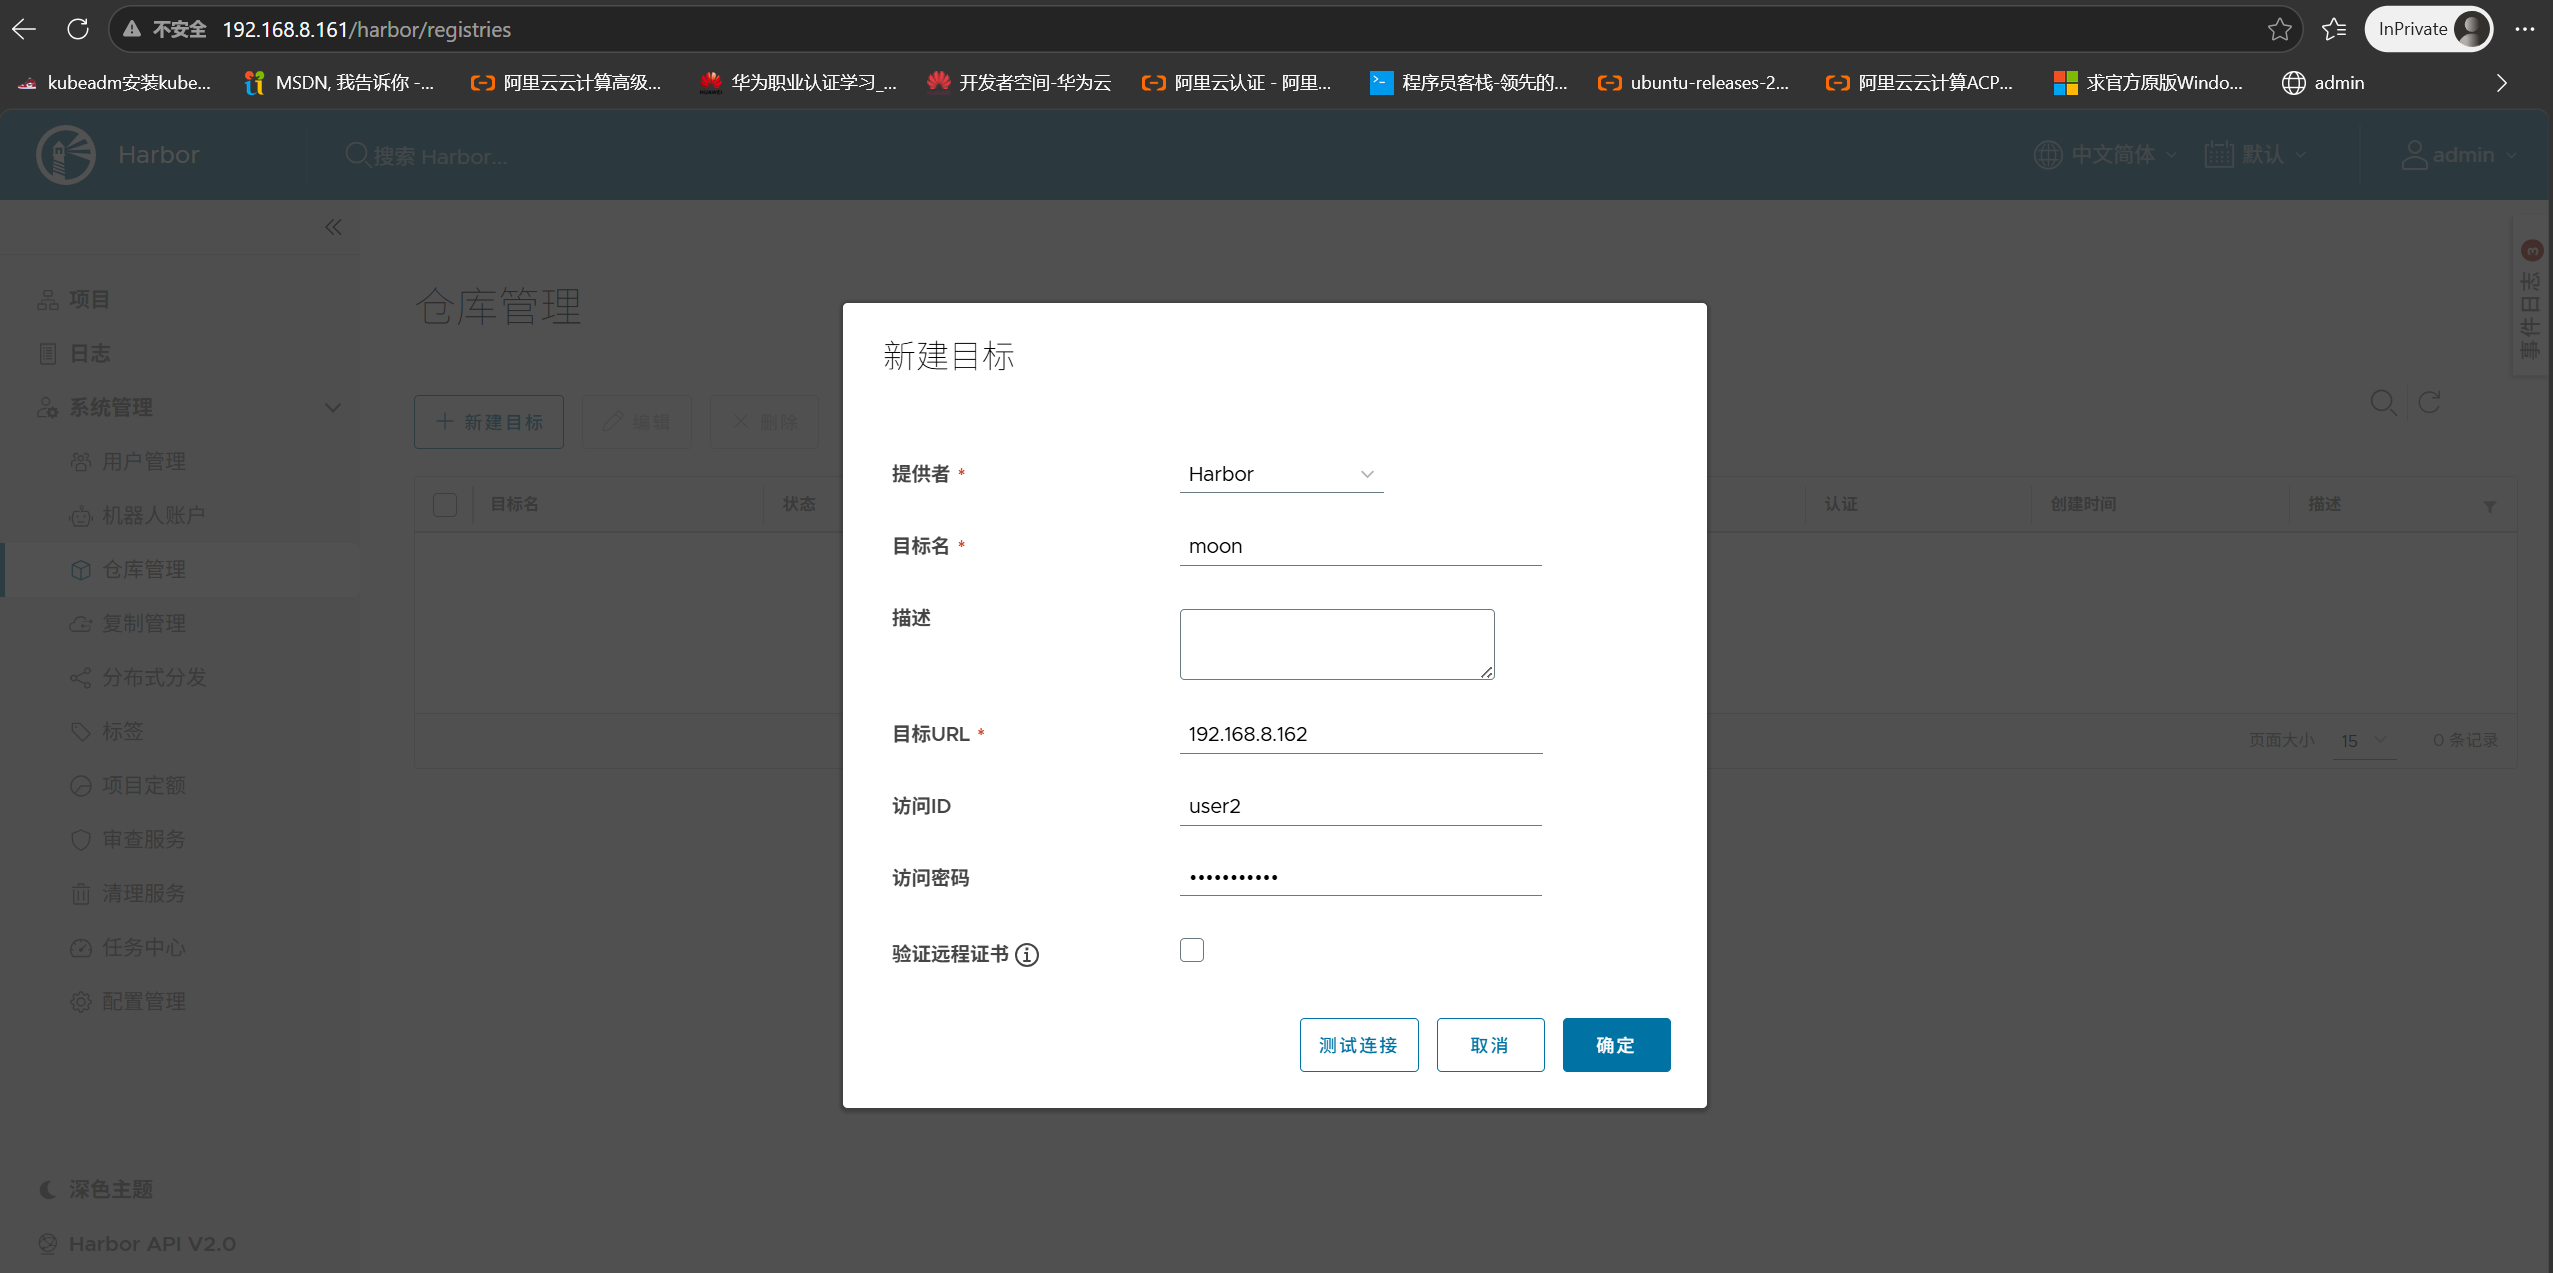Screen dimensions: 2553x1273
Task: Click the 描述 text area
Action: pos(1337,644)
